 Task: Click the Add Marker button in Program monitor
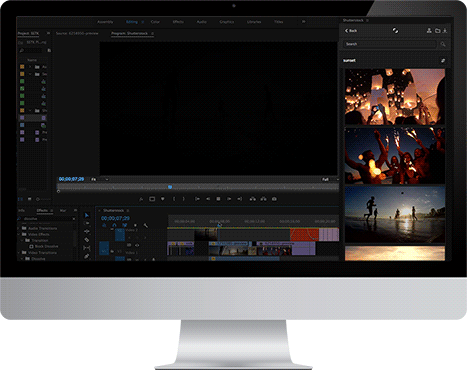[x=163, y=199]
